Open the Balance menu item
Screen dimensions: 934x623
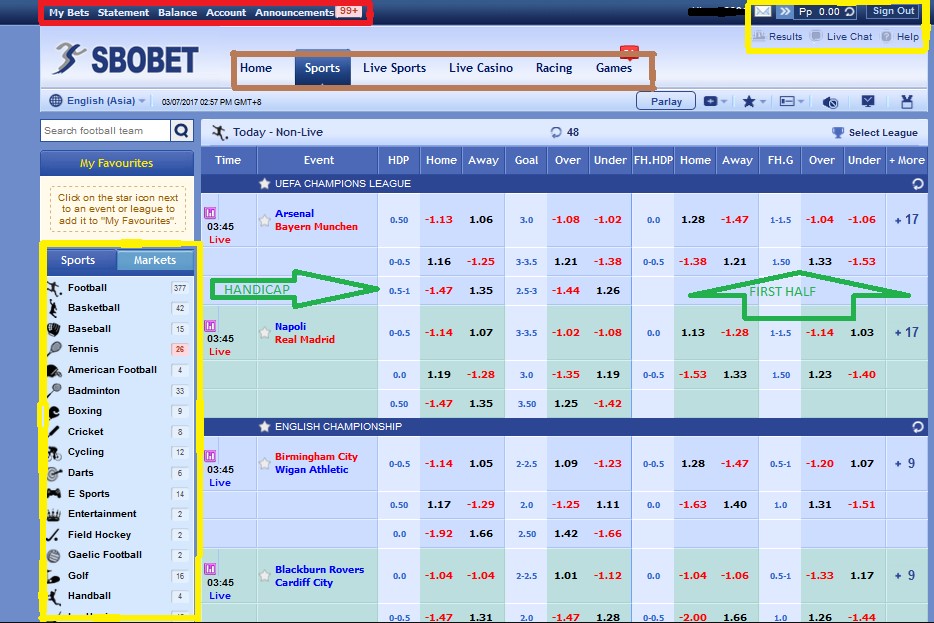(x=178, y=13)
